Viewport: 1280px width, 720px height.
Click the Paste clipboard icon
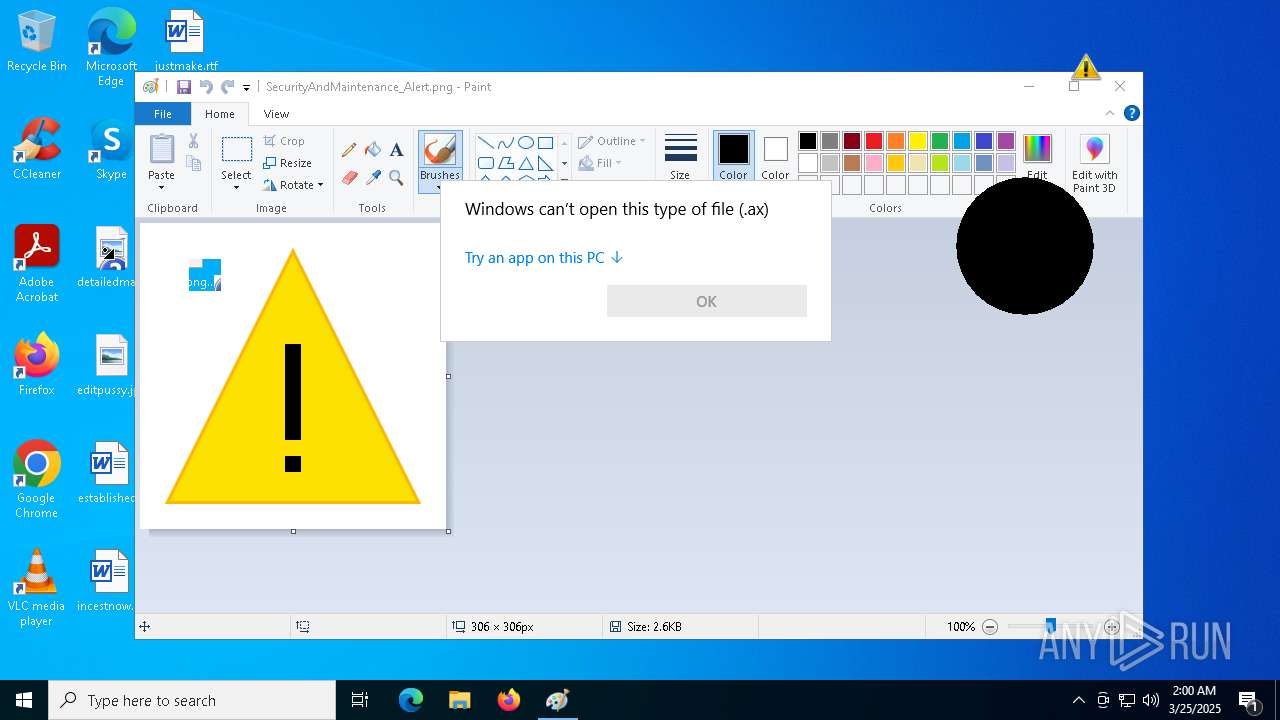(x=161, y=149)
